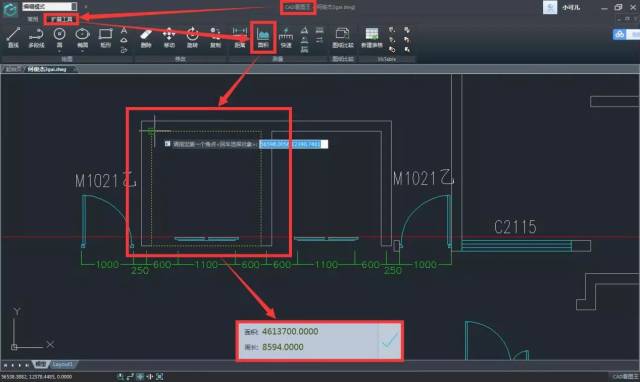Toggle the grid display icon in status bar
Image resolution: width=640 pixels, height=382 pixels.
[x=140, y=376]
